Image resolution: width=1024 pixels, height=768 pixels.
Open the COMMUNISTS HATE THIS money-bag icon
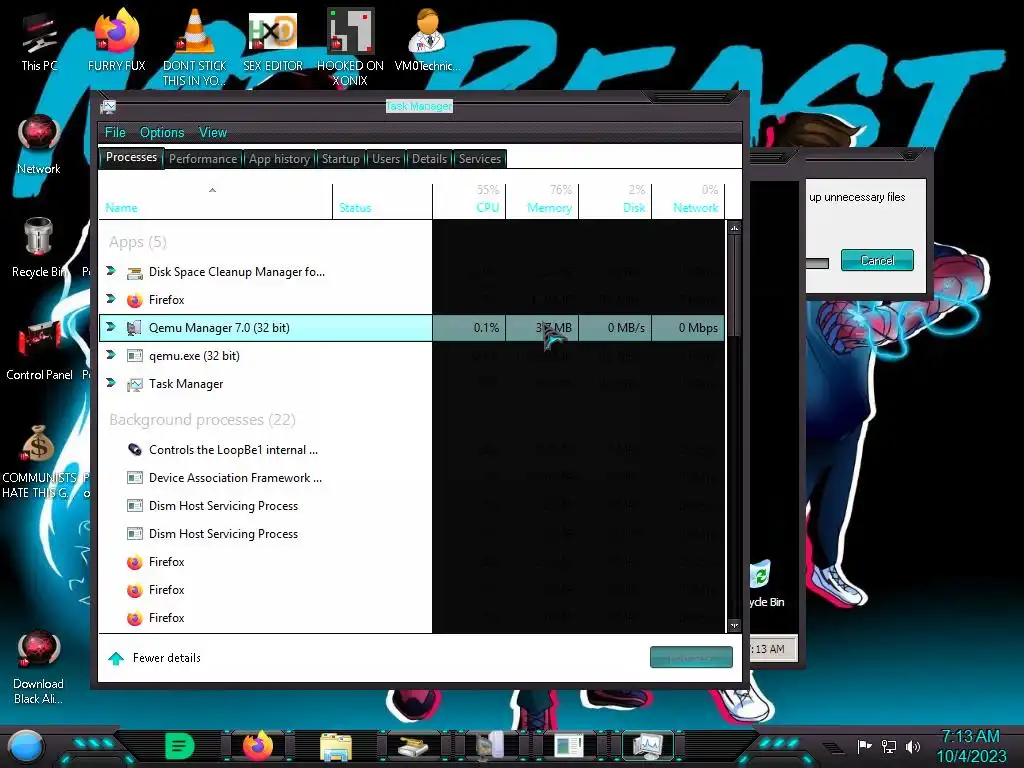[39, 462]
